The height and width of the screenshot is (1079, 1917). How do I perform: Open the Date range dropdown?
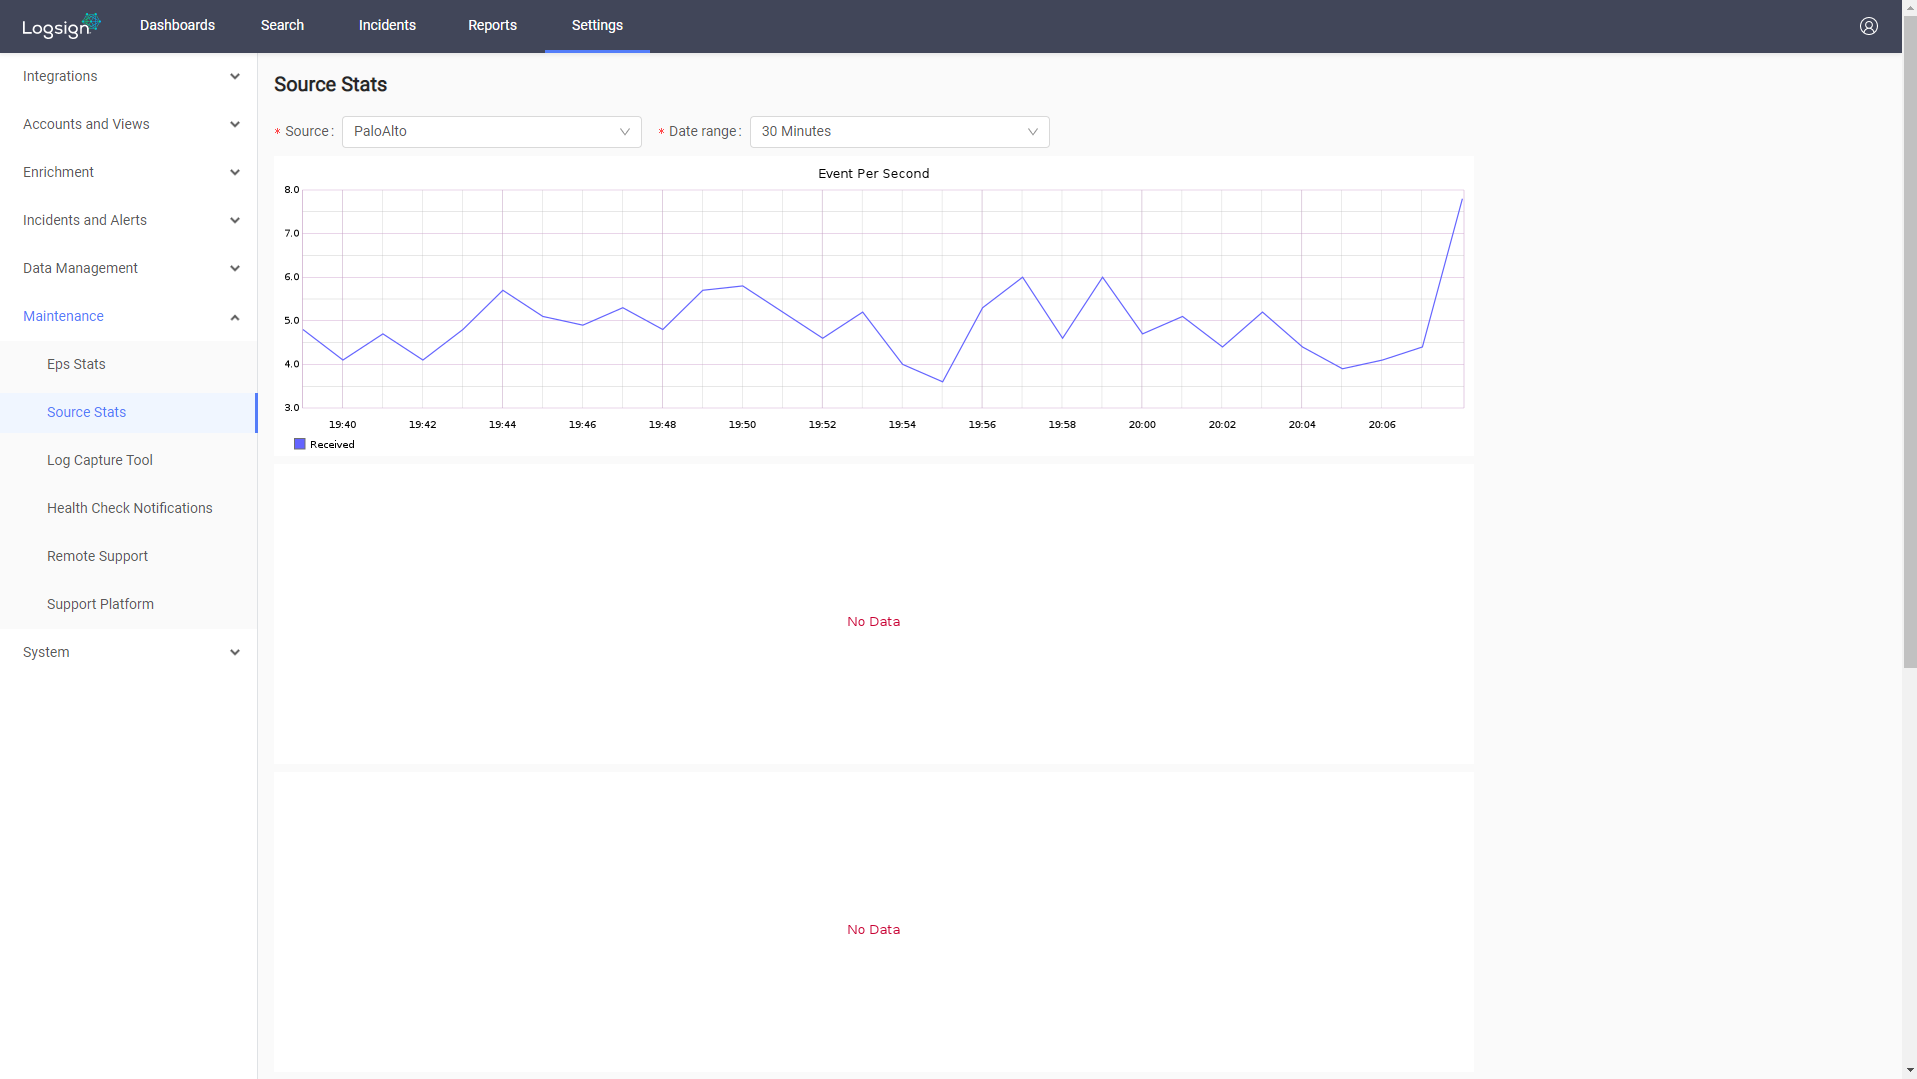[x=899, y=132]
